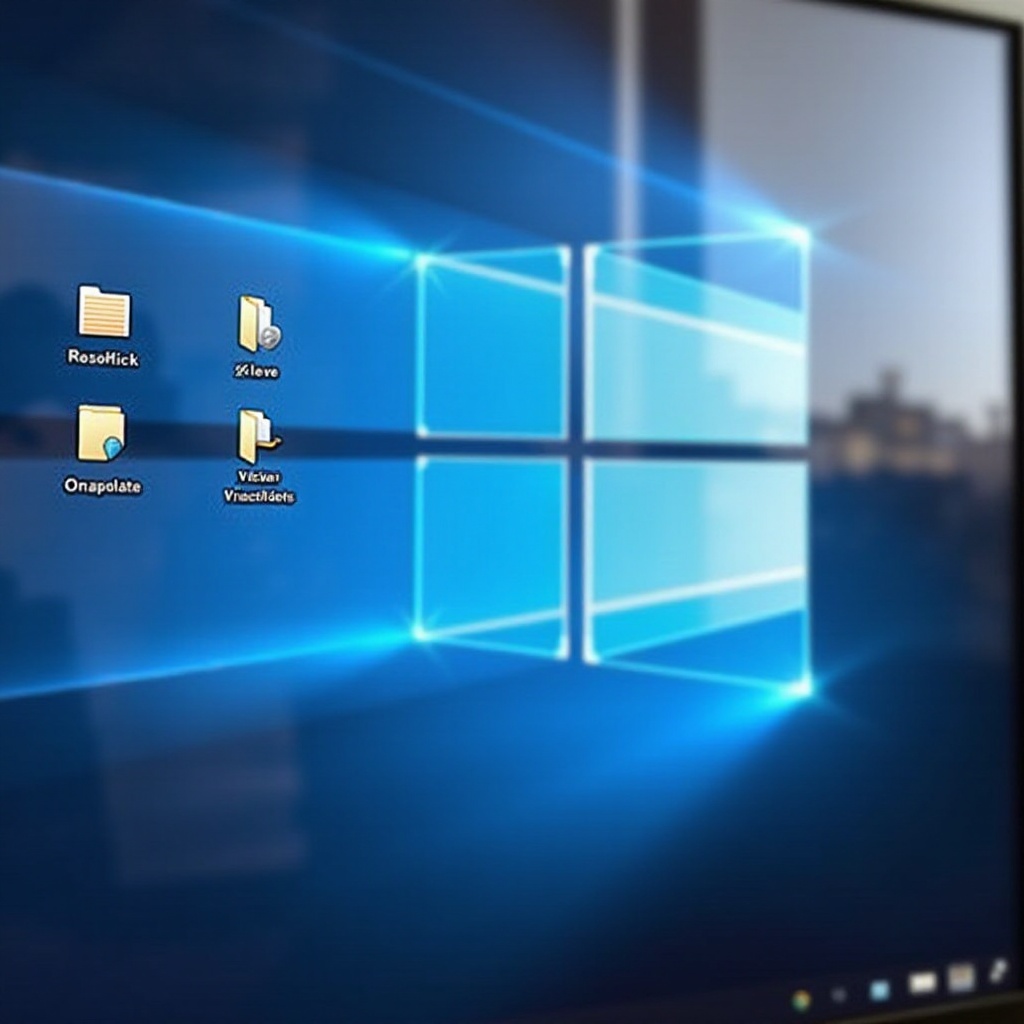Screen dimensions: 1024x1024
Task: Click the beige square tray icon
Action: coord(961,978)
